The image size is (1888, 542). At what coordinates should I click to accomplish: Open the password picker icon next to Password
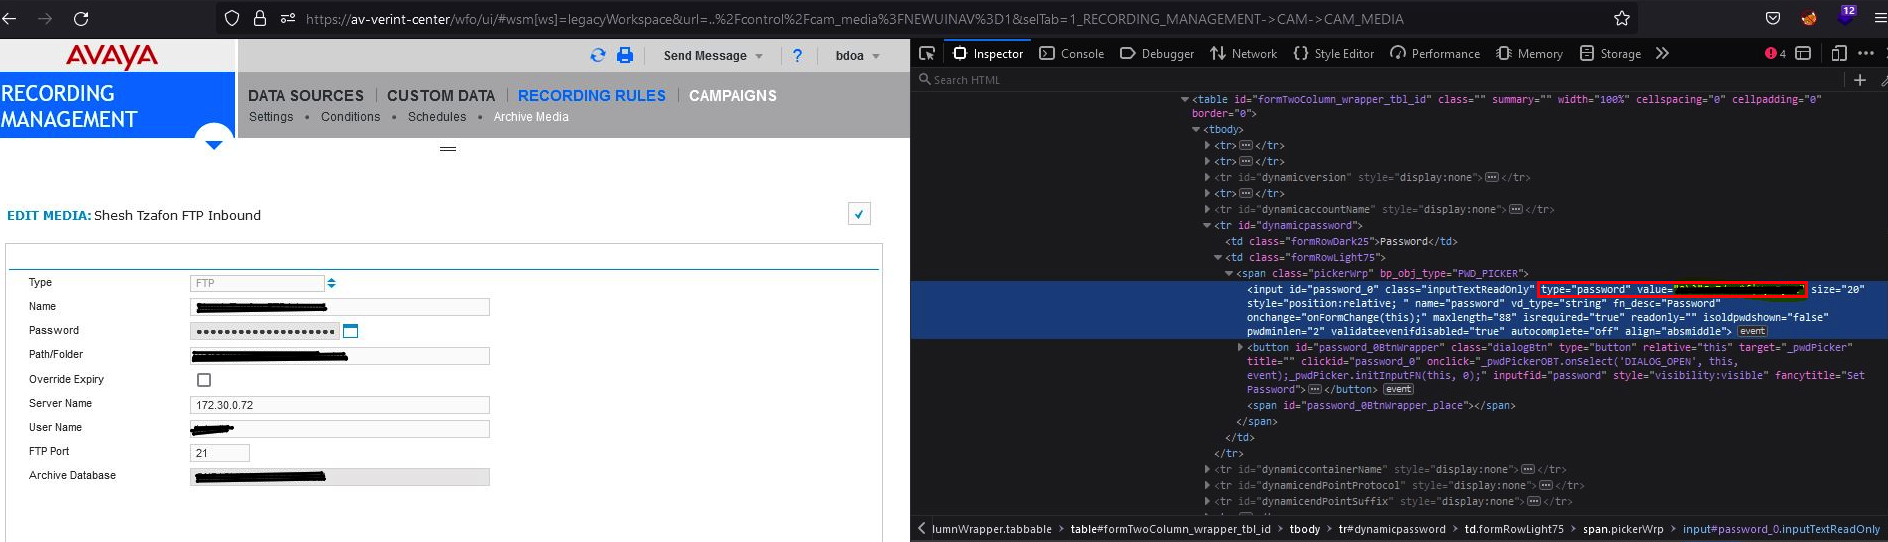[x=350, y=330]
